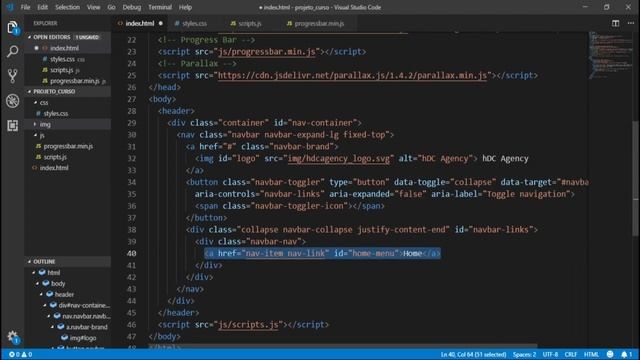Open progressbar.min.js under js folder
Image resolution: width=640 pixels, height=360 pixels.
(x=68, y=146)
